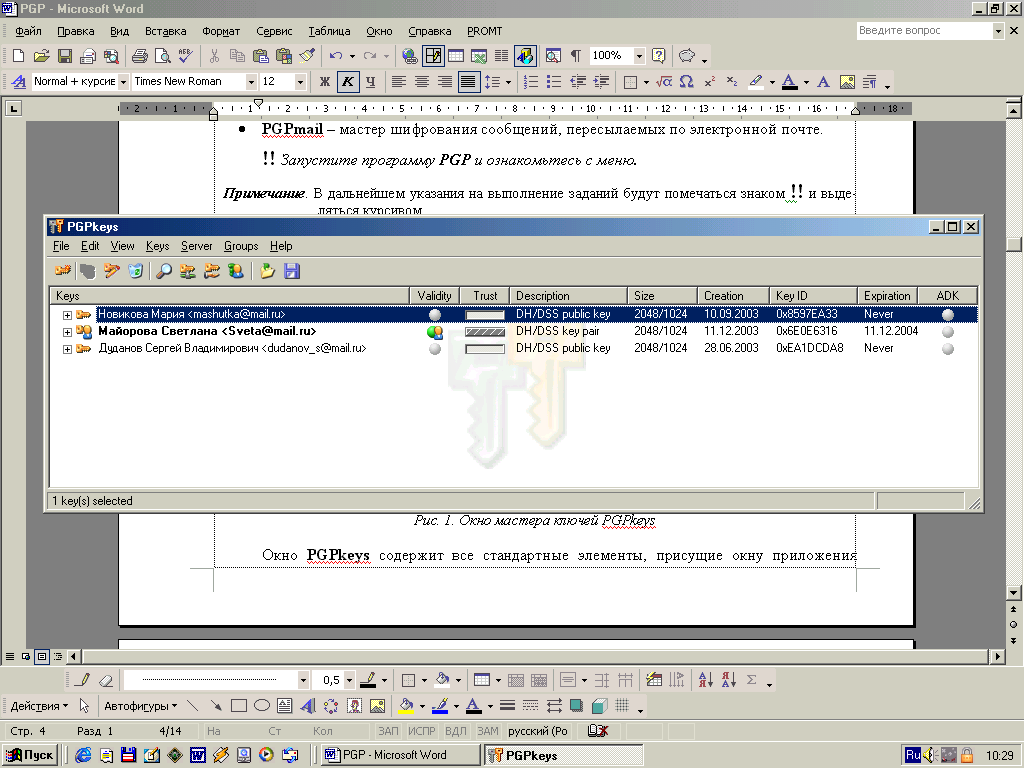Open the Zoom 100% dropdown

(x=639, y=56)
